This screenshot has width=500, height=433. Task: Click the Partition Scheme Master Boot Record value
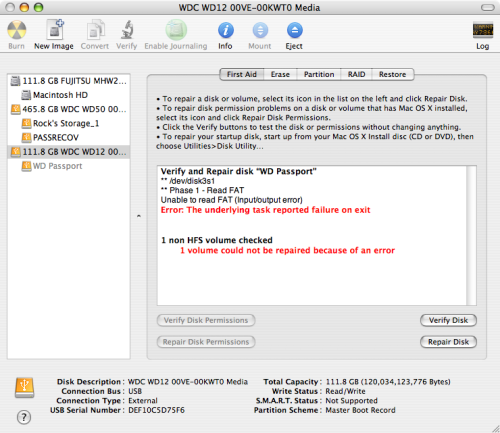click(x=360, y=410)
